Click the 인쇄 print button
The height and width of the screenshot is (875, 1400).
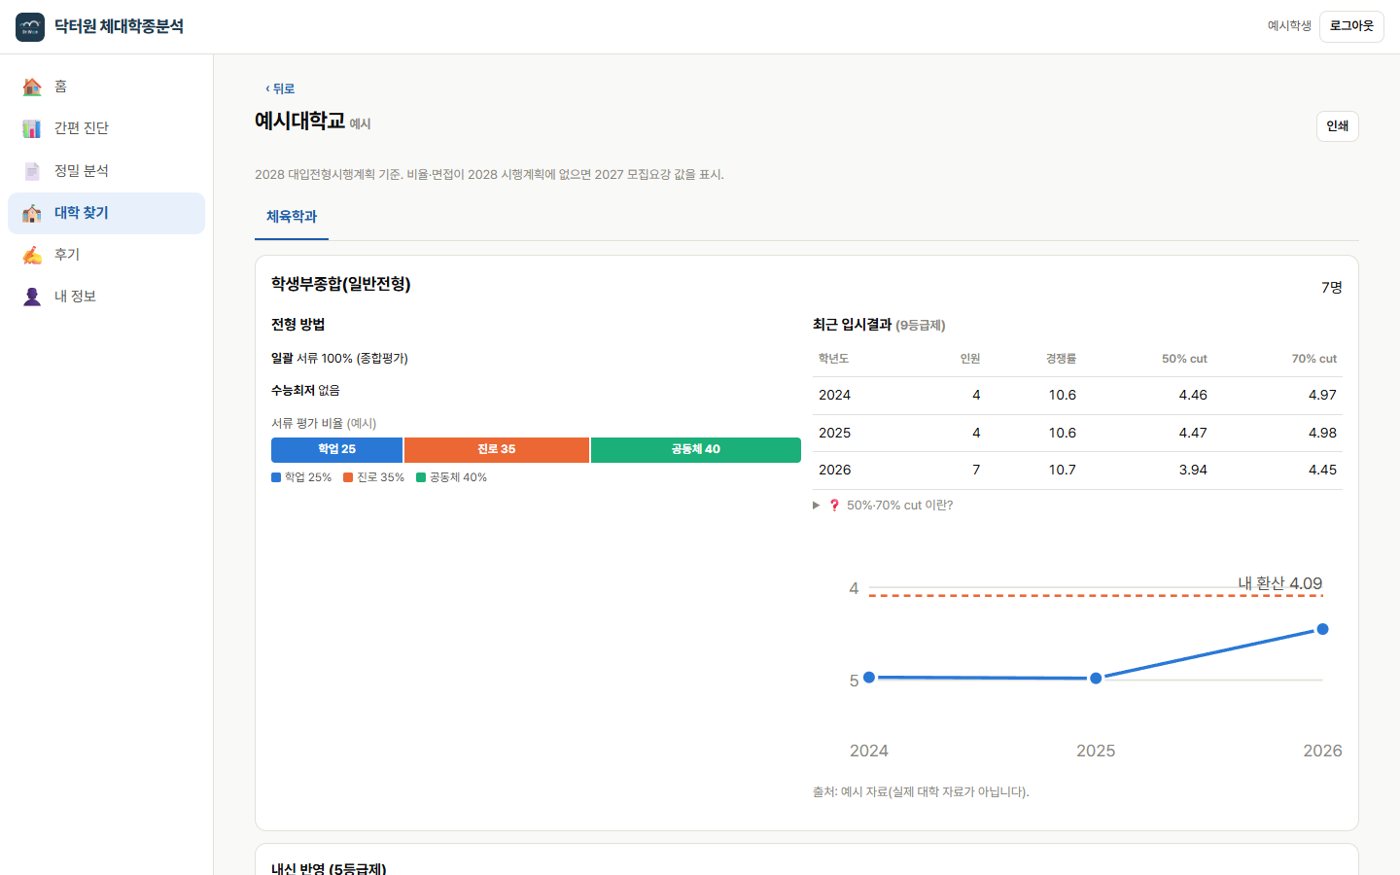(x=1337, y=126)
